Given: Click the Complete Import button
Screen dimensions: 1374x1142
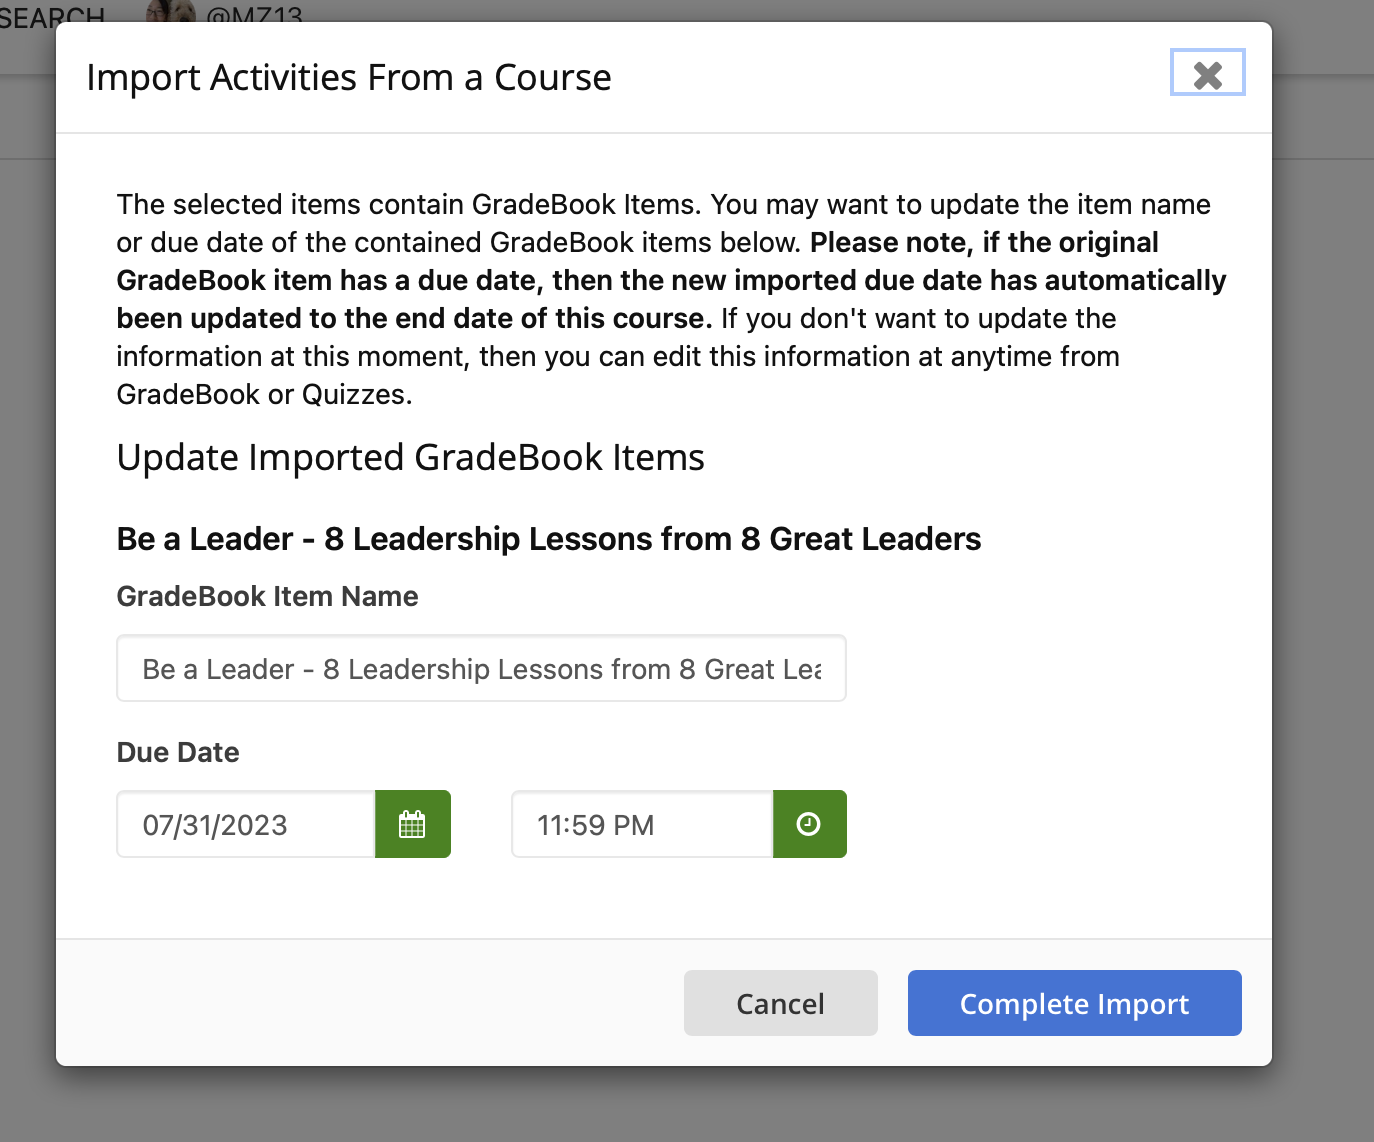Looking at the screenshot, I should 1074,1003.
